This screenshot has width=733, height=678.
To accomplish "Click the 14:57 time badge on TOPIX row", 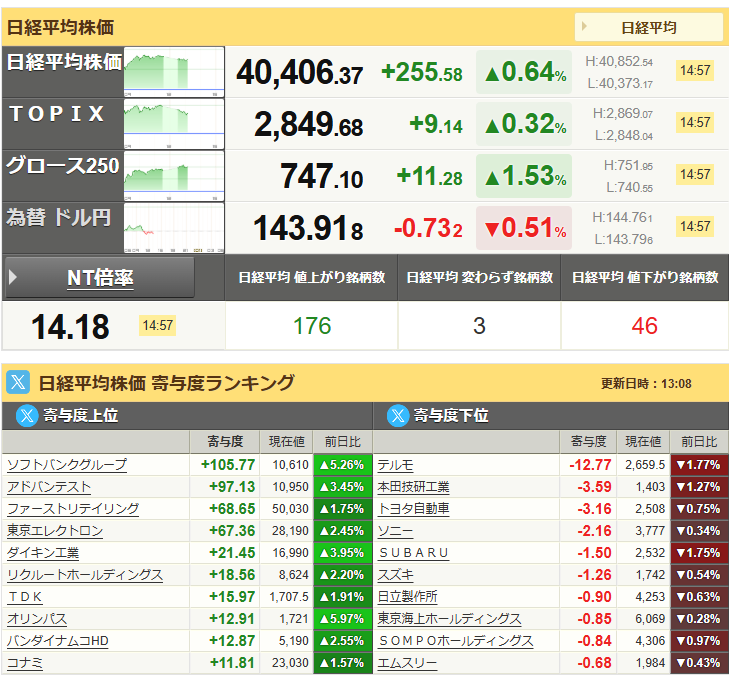I will 695,123.
